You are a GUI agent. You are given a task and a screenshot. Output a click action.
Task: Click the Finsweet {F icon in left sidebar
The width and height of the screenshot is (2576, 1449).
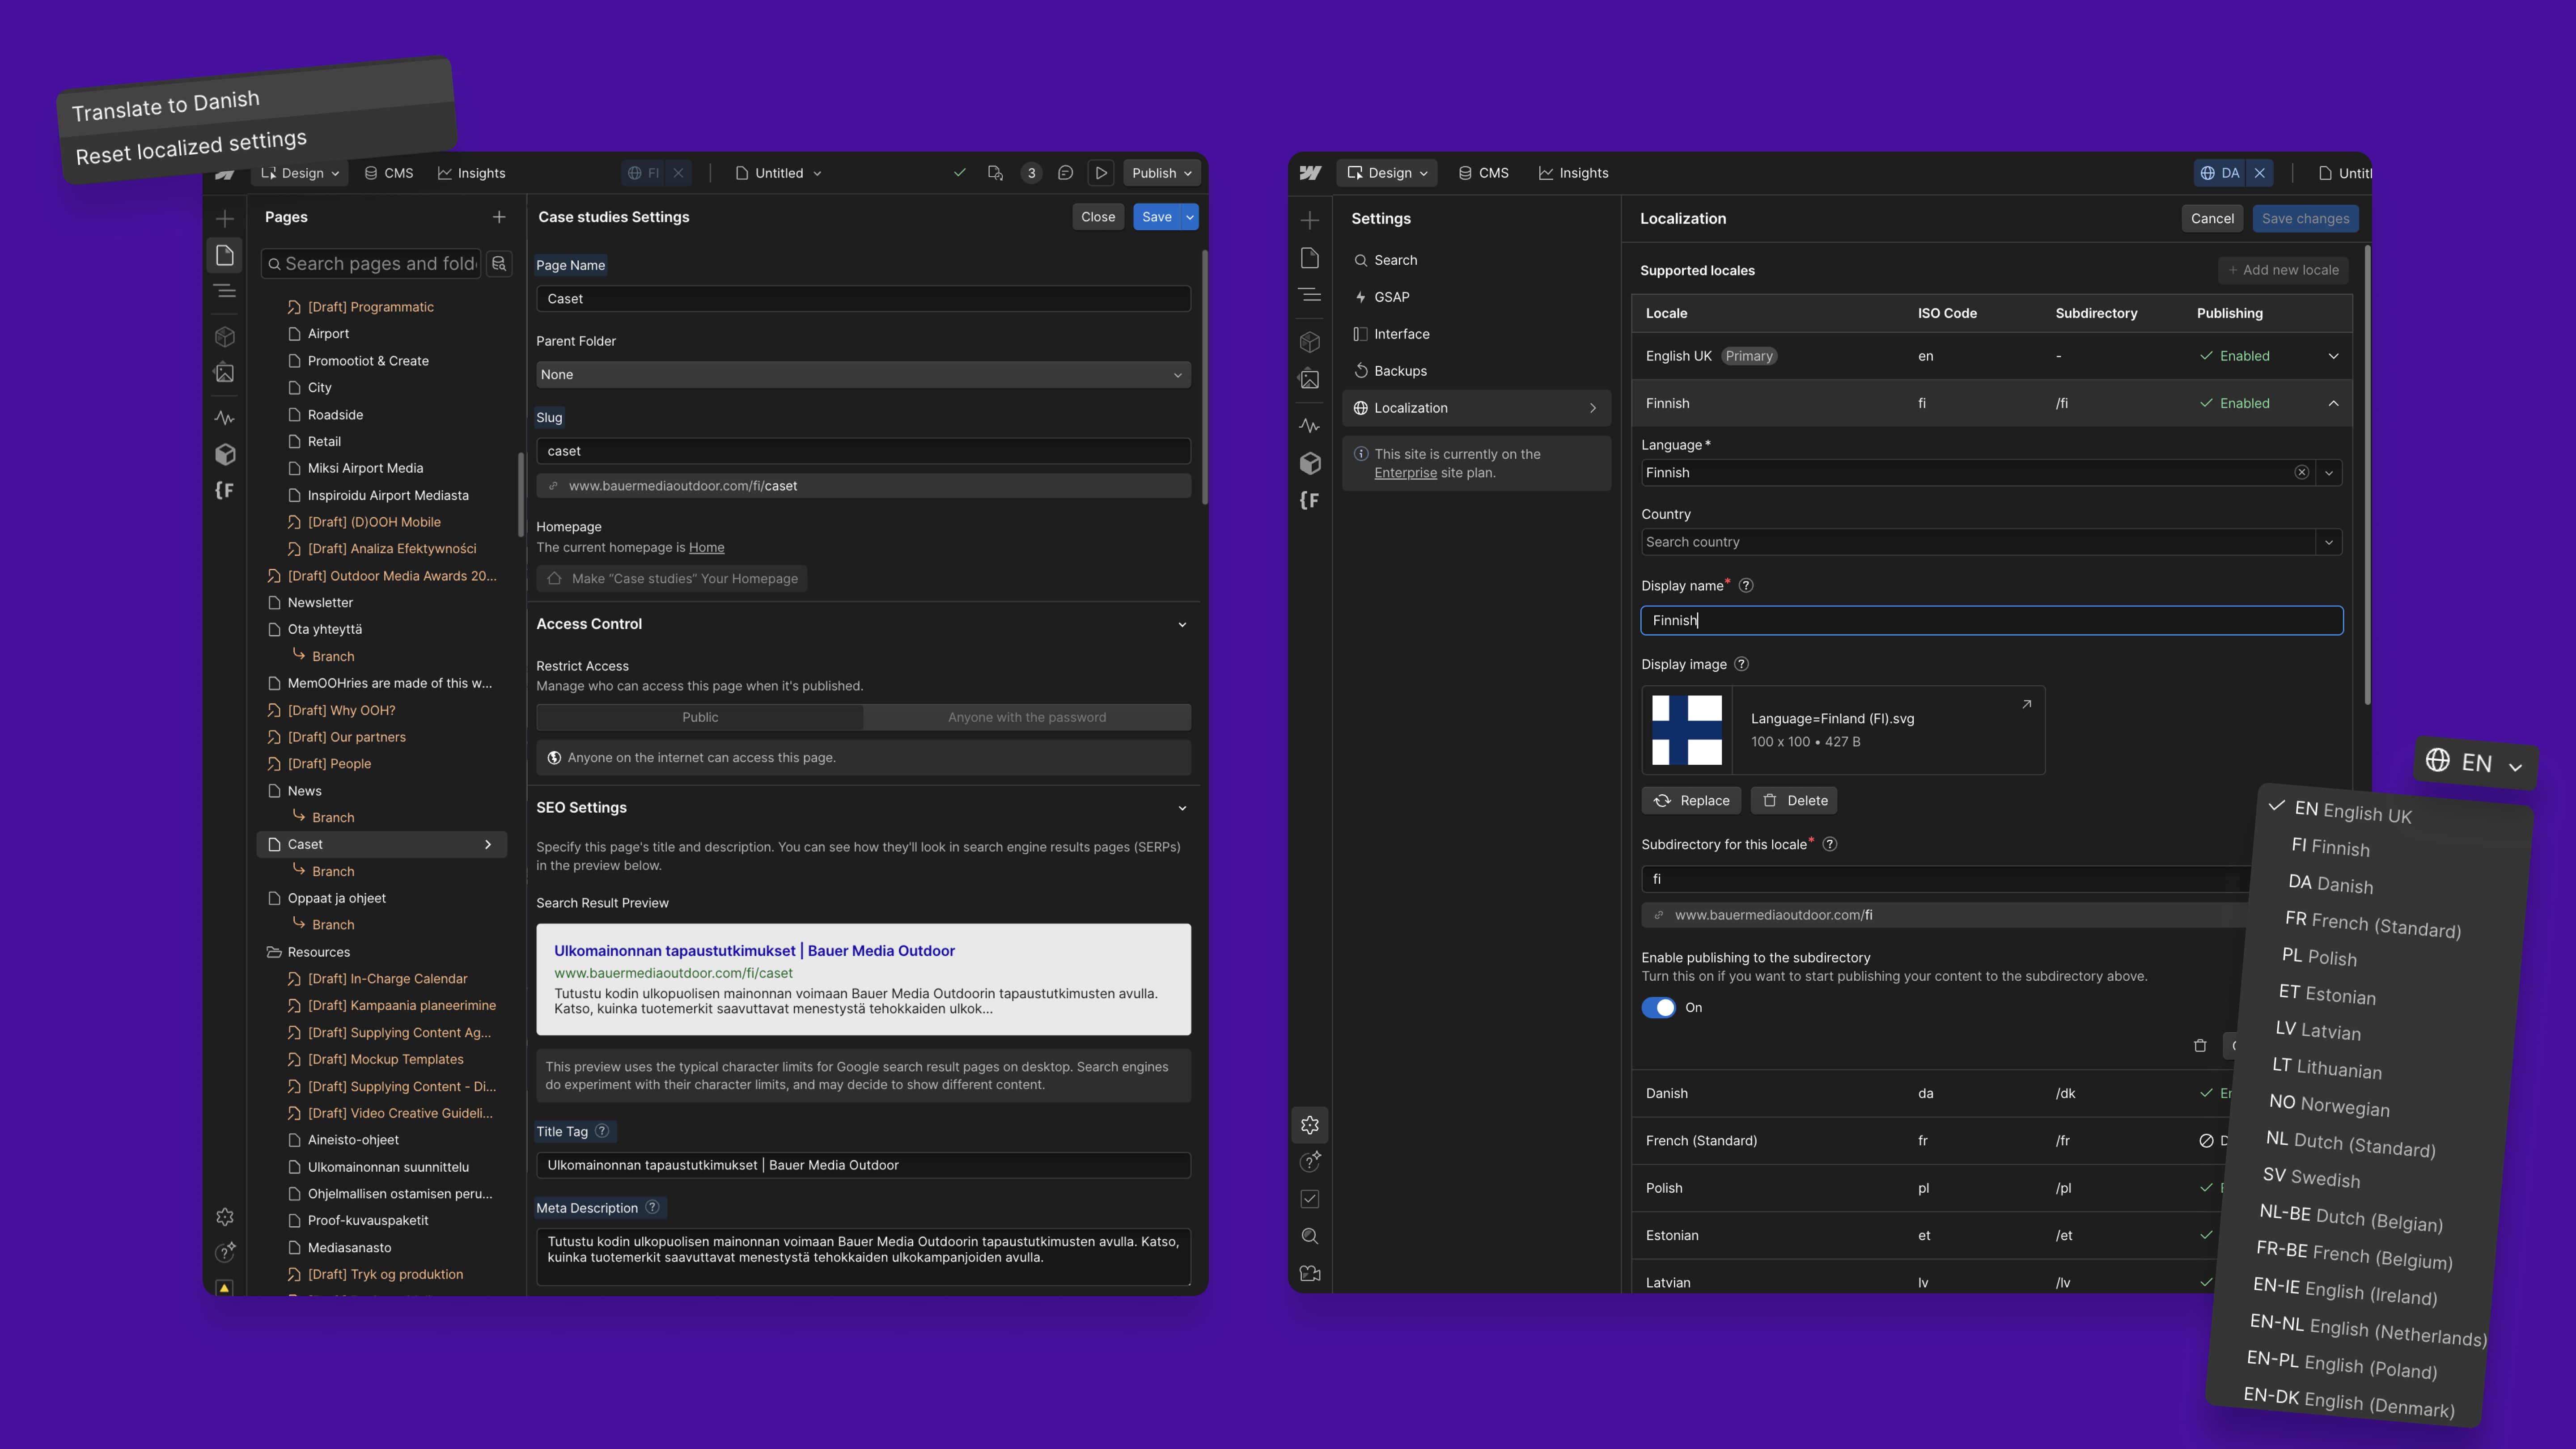tap(224, 490)
